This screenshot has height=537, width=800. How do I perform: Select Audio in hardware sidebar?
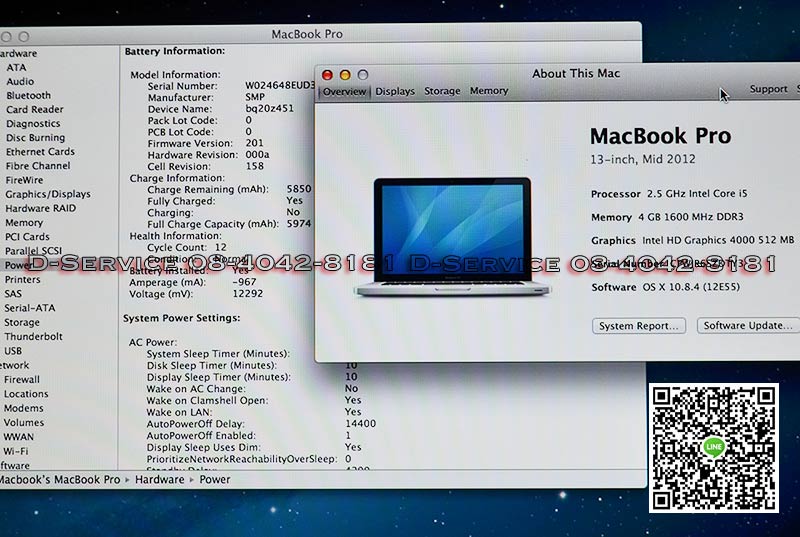20,82
